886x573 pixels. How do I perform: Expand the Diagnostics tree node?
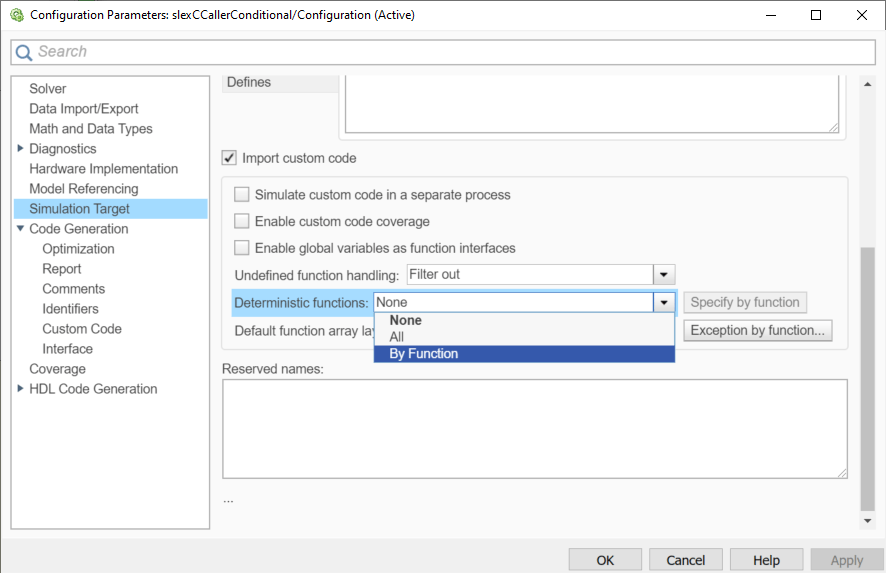tap(21, 149)
